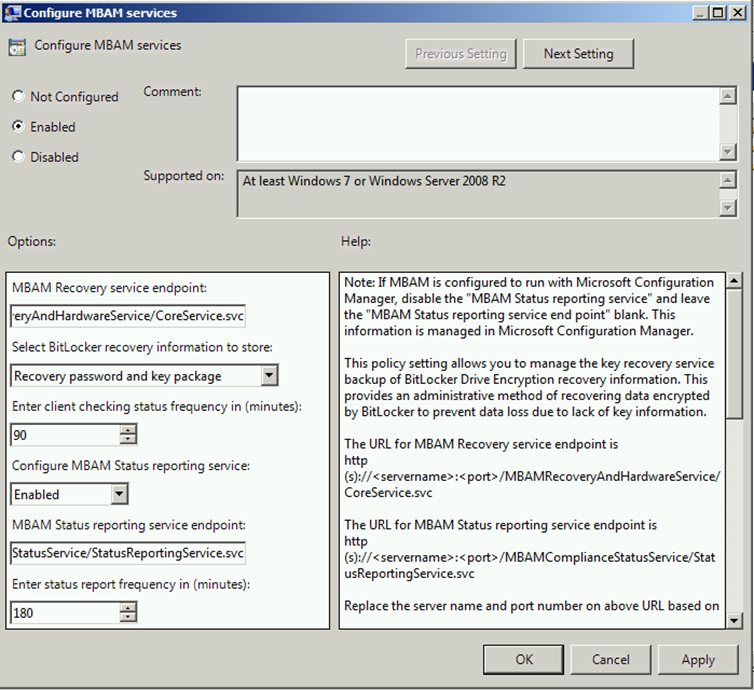This screenshot has width=754, height=690.
Task: Click the Supported on scroll up arrow
Action: pos(728,180)
